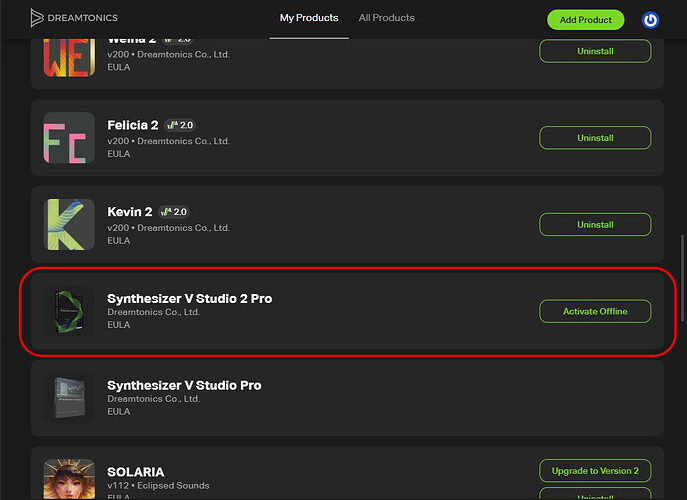Click the Kevin 2 product icon
This screenshot has height=500, width=687.
click(x=69, y=225)
